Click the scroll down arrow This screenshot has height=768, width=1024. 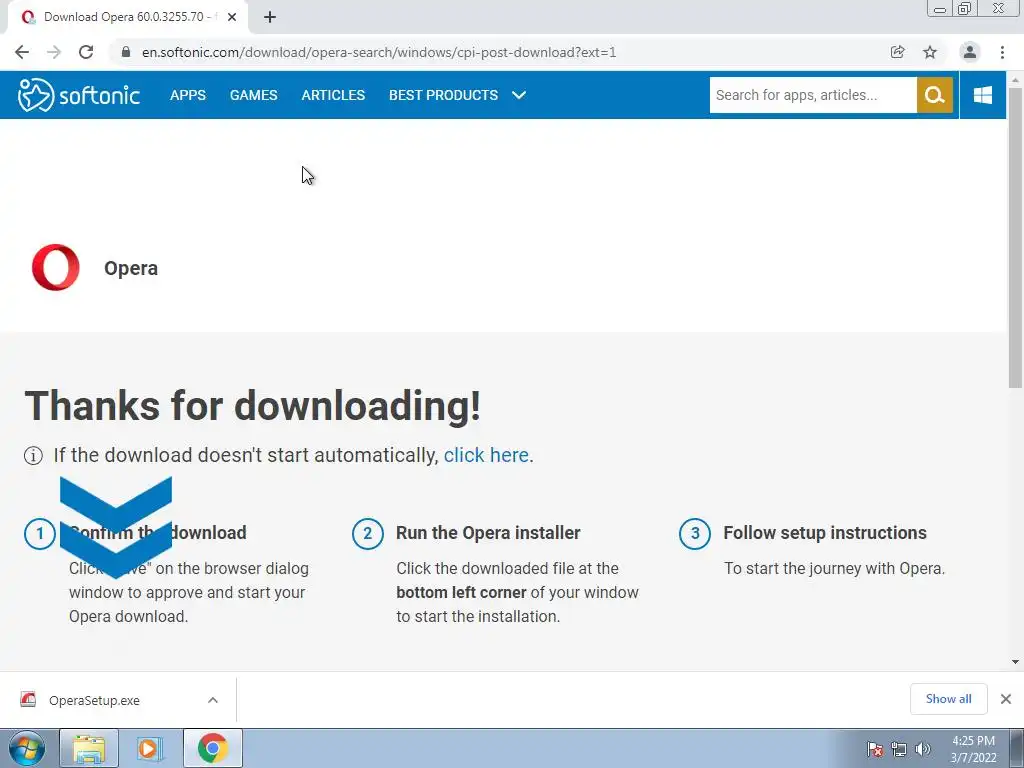[x=1015, y=662]
